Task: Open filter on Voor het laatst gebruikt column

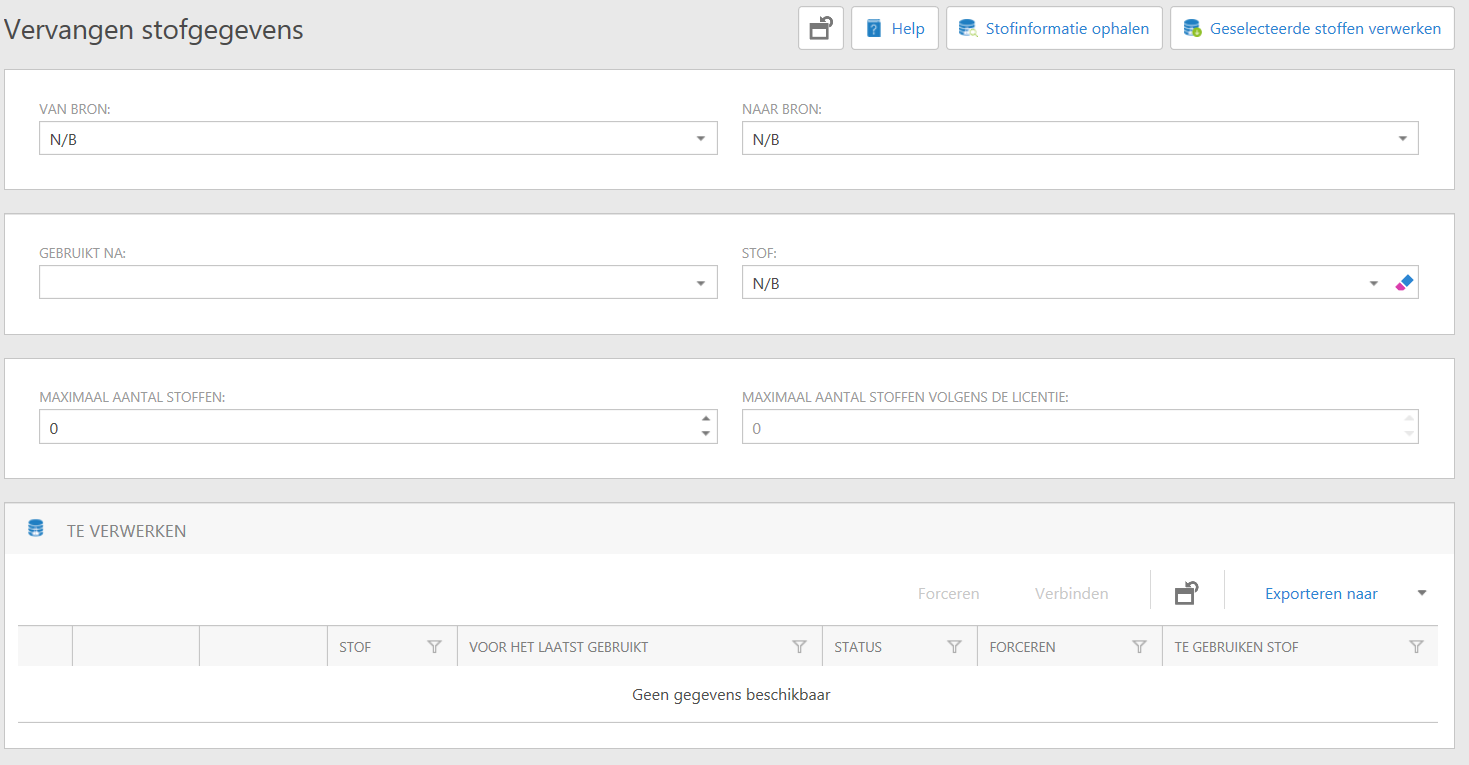Action: (799, 647)
